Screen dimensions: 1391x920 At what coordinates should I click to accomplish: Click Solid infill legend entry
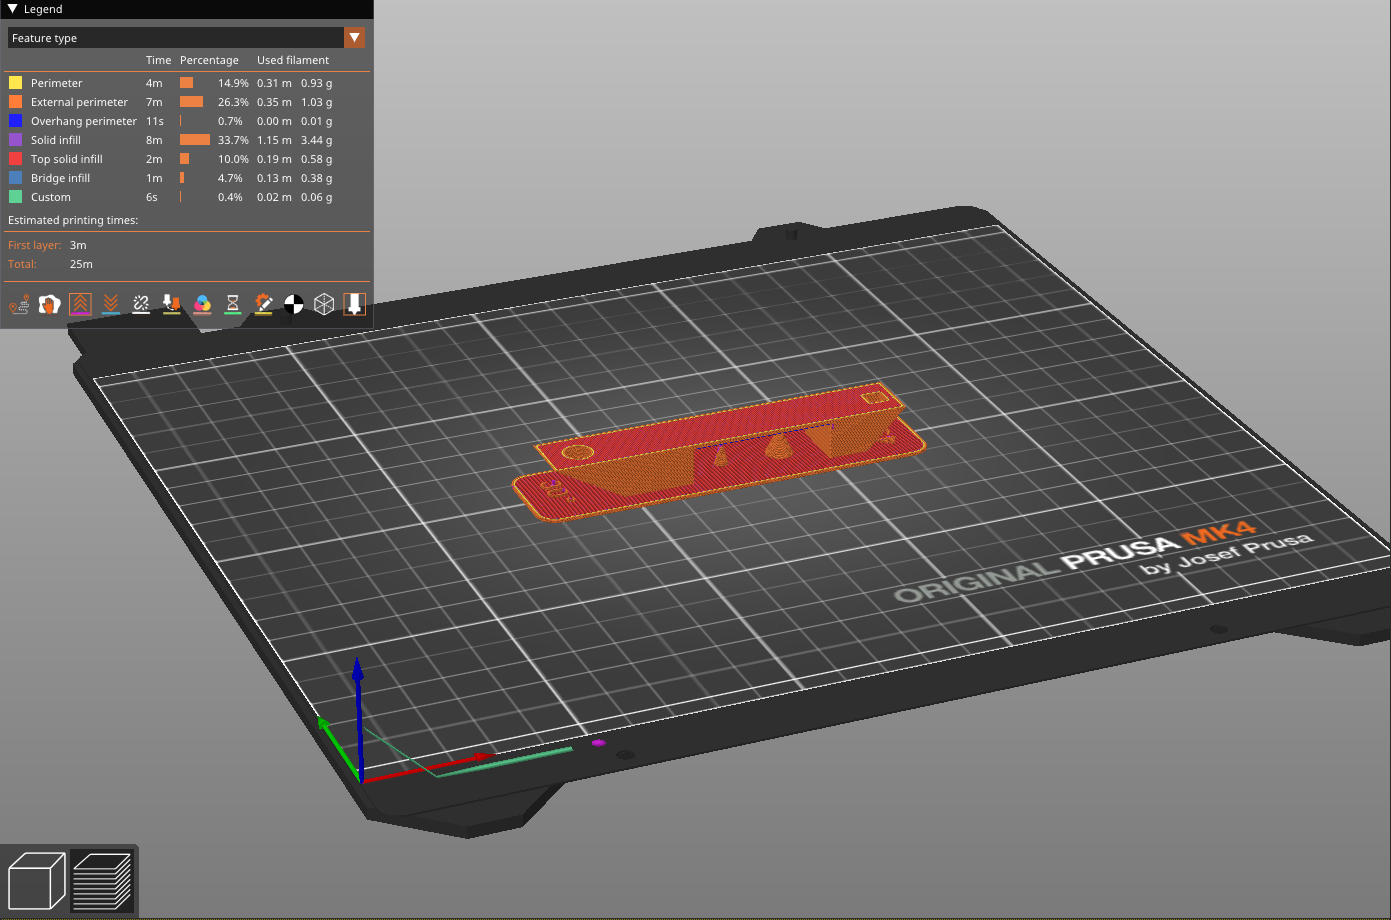click(56, 140)
